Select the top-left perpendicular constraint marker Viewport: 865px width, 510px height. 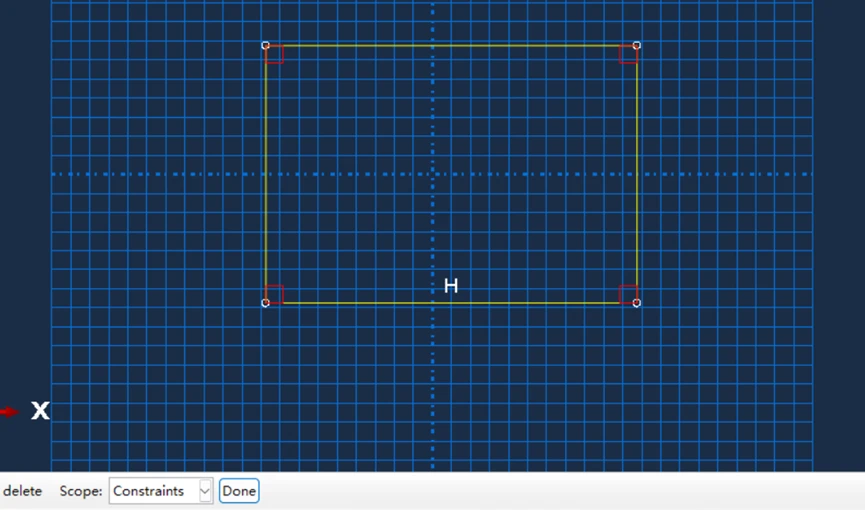[275, 55]
